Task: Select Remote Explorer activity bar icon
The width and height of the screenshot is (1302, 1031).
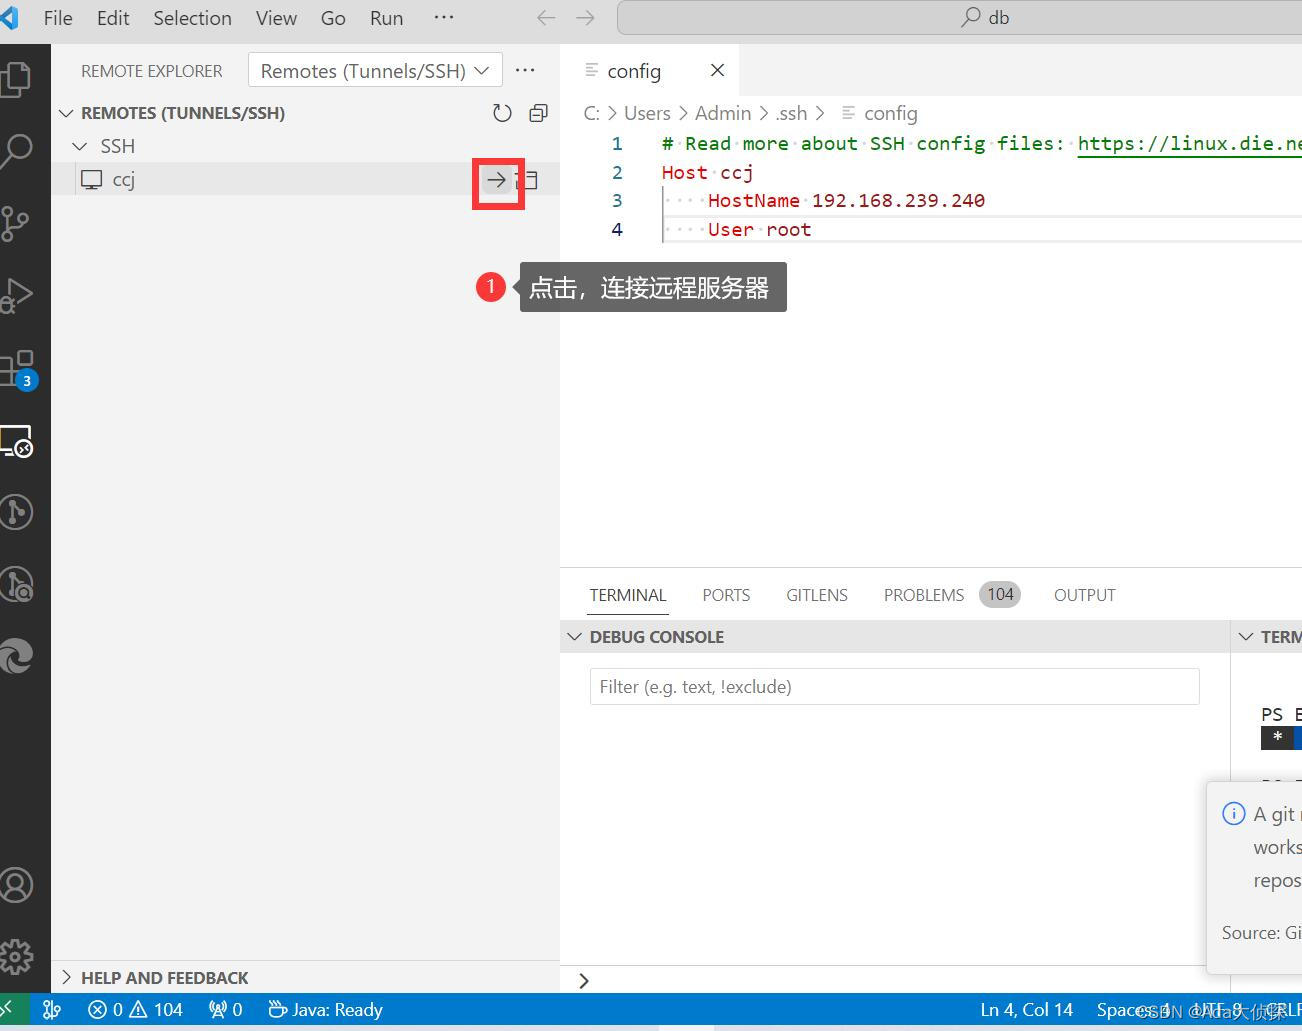Action: click(x=17, y=441)
